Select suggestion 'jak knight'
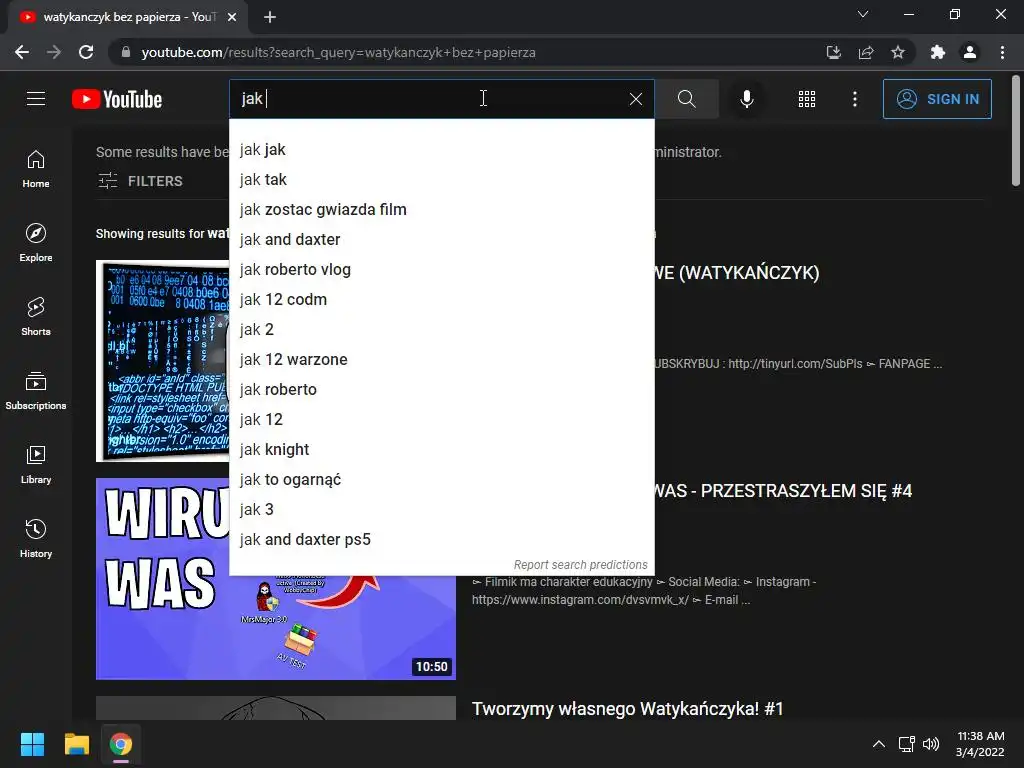 (x=442, y=450)
